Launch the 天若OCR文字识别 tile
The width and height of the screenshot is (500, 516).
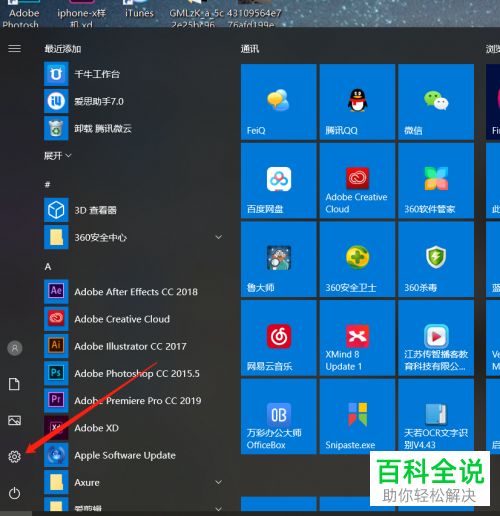click(x=436, y=417)
